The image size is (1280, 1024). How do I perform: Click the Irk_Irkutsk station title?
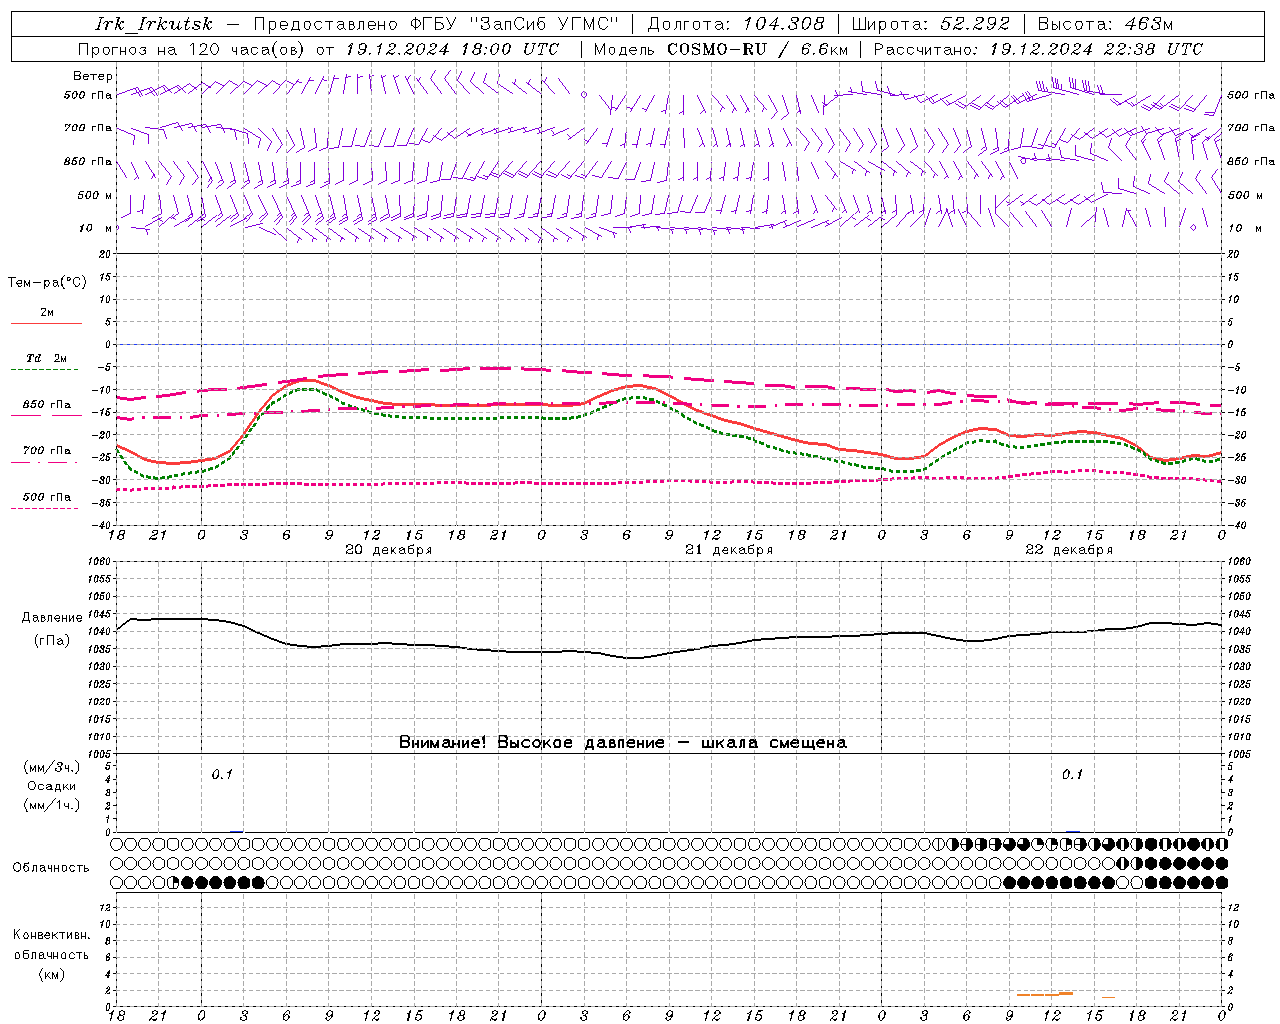154,24
